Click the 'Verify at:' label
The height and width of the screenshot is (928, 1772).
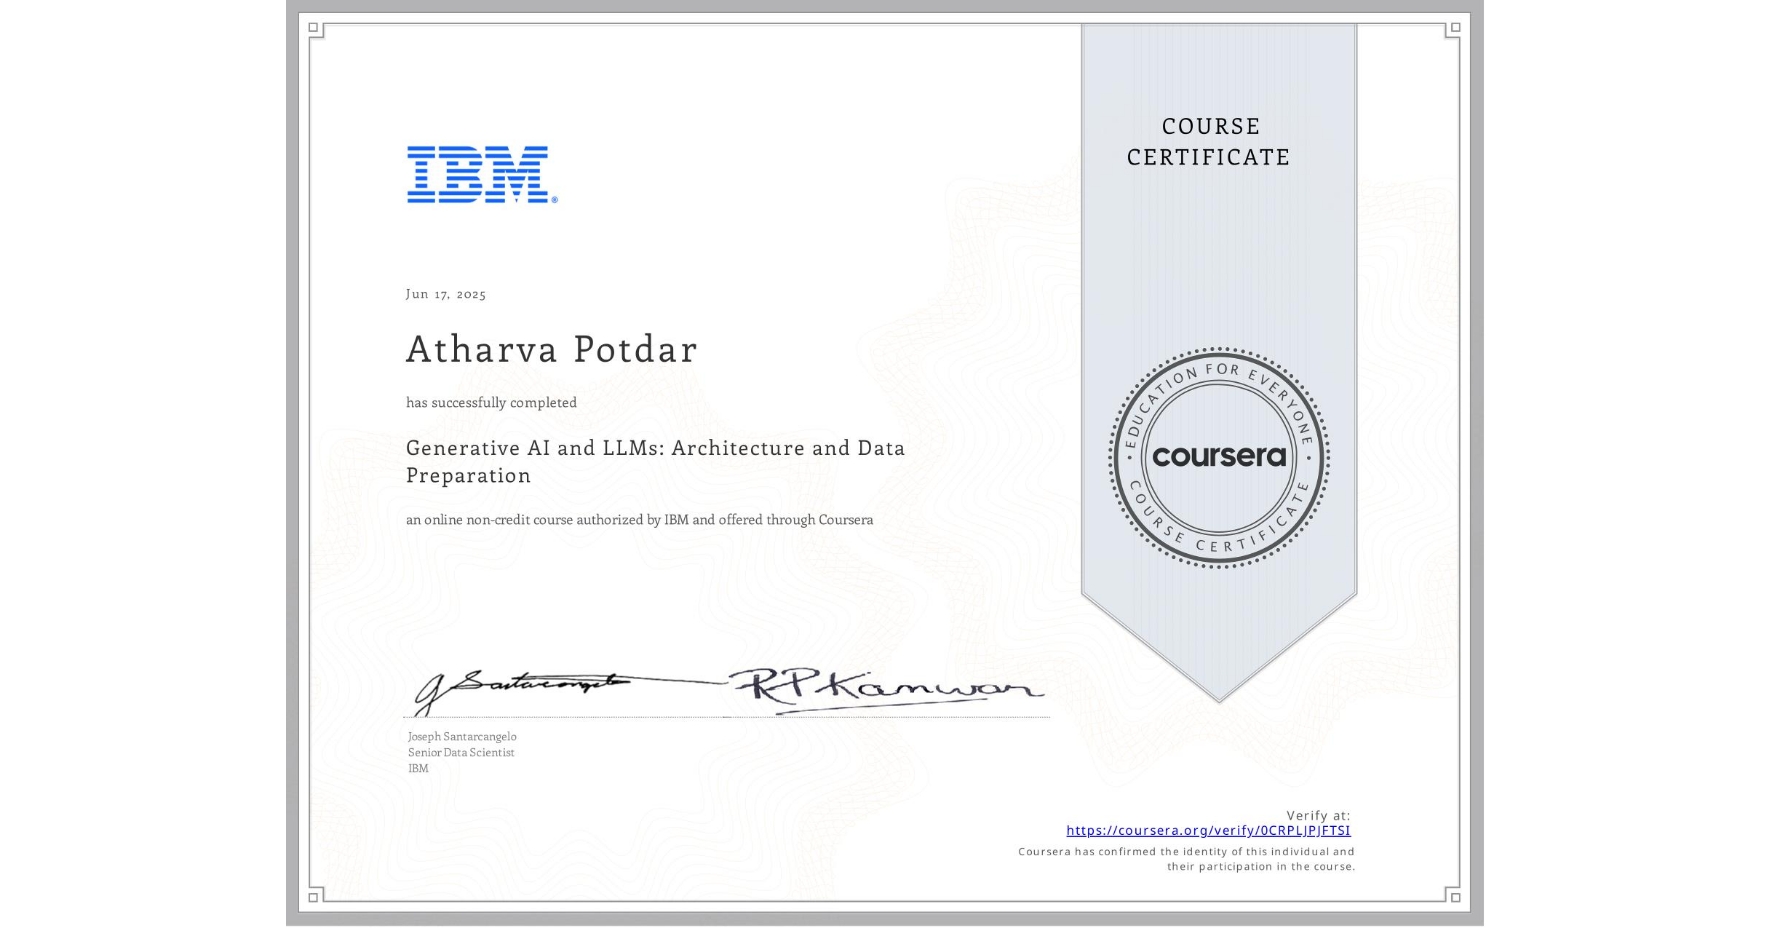(1318, 815)
